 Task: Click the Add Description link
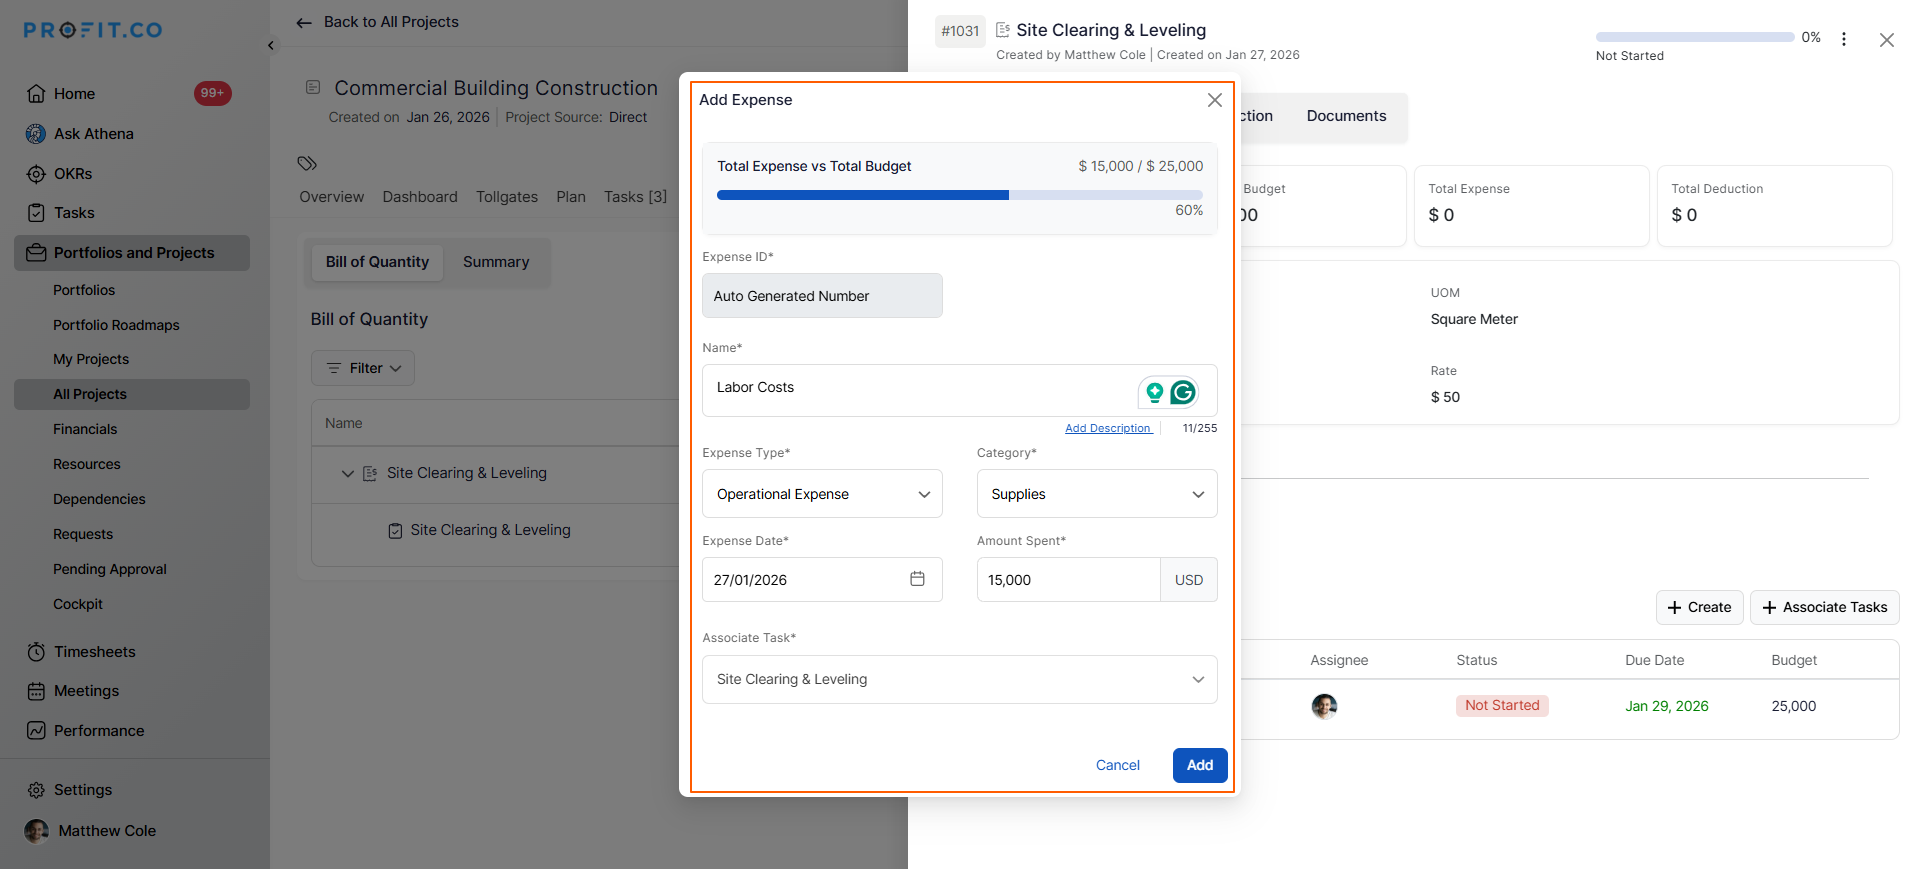coord(1107,428)
